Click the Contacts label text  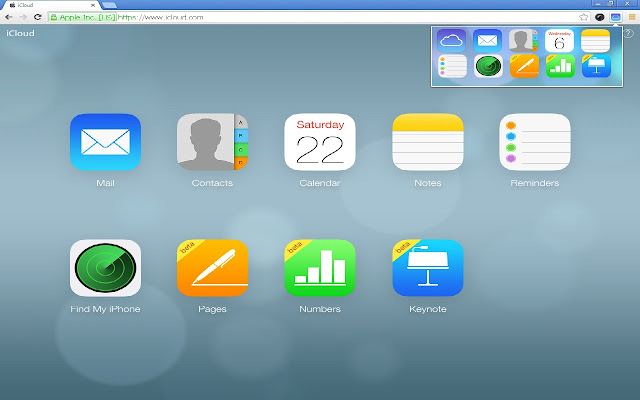pos(212,183)
